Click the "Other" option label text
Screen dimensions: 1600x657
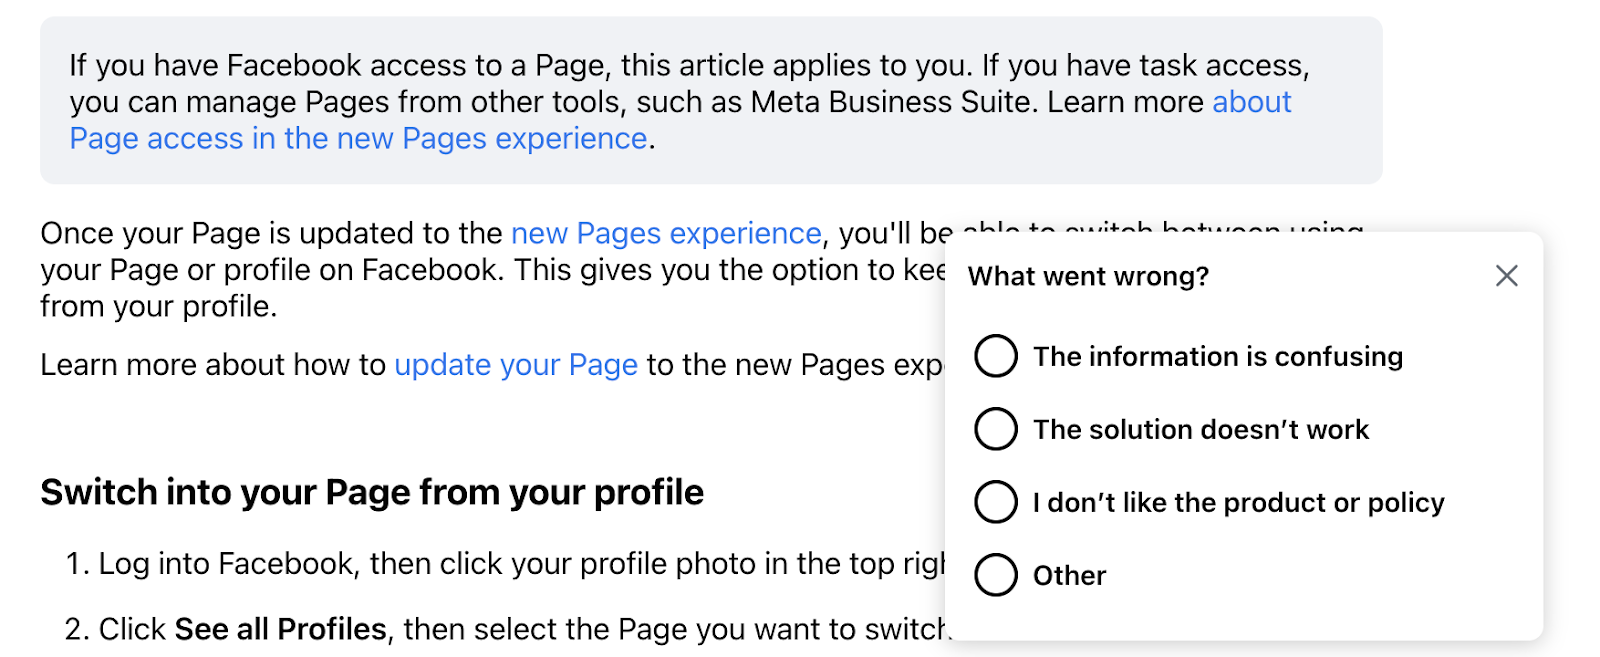coord(1069,576)
